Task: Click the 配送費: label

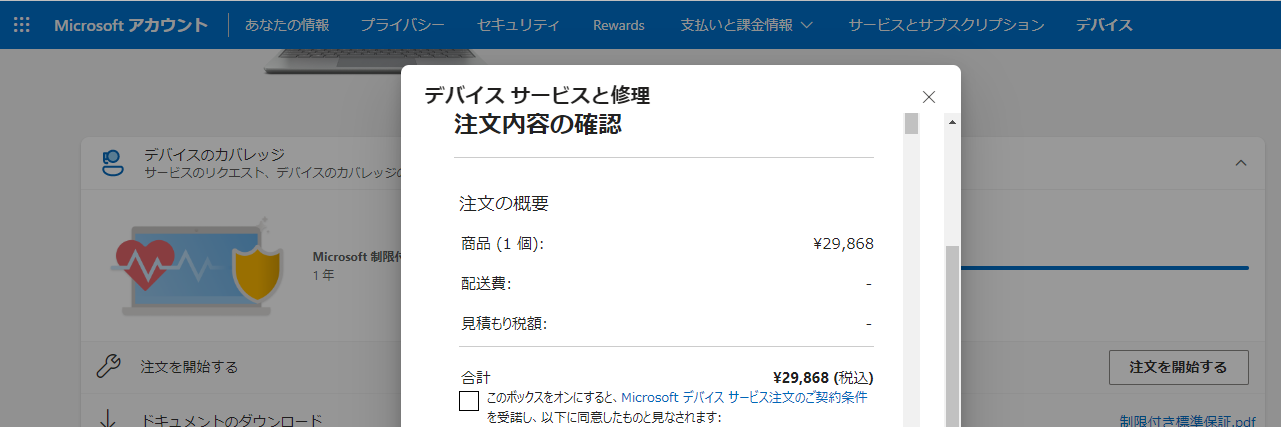Action: pos(486,283)
